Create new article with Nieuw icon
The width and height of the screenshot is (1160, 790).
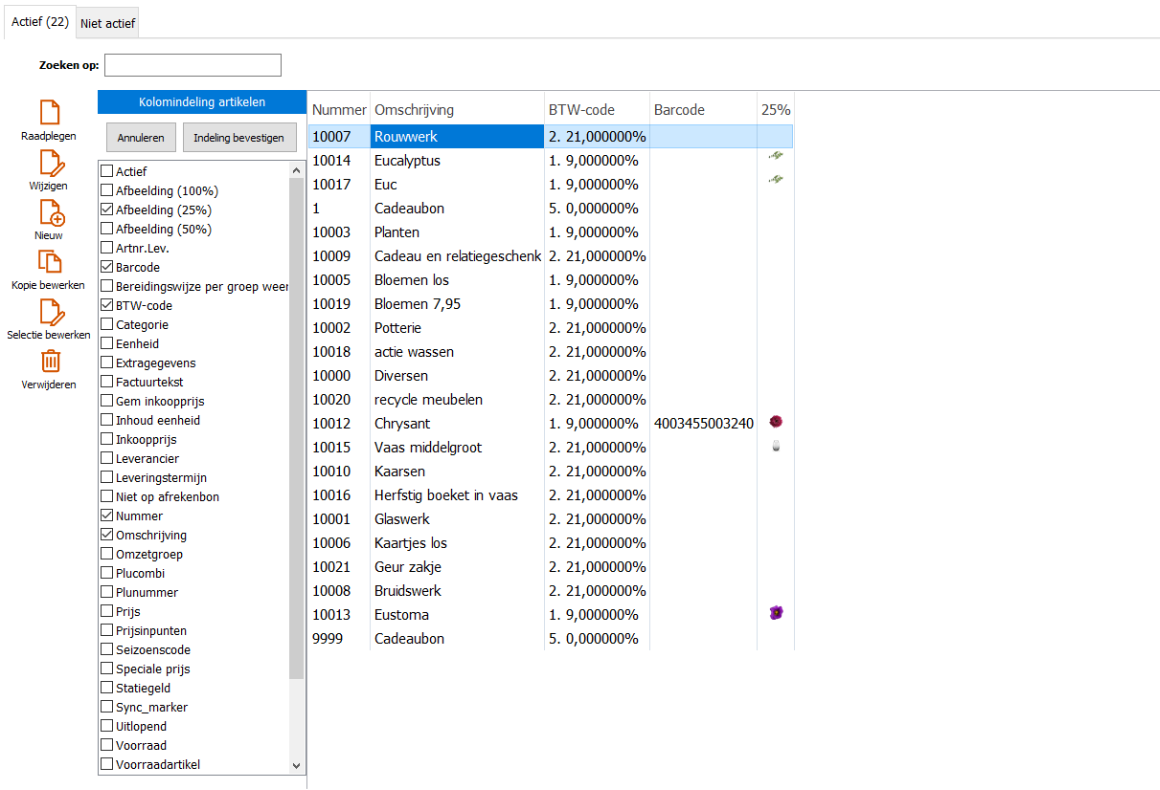coord(49,212)
